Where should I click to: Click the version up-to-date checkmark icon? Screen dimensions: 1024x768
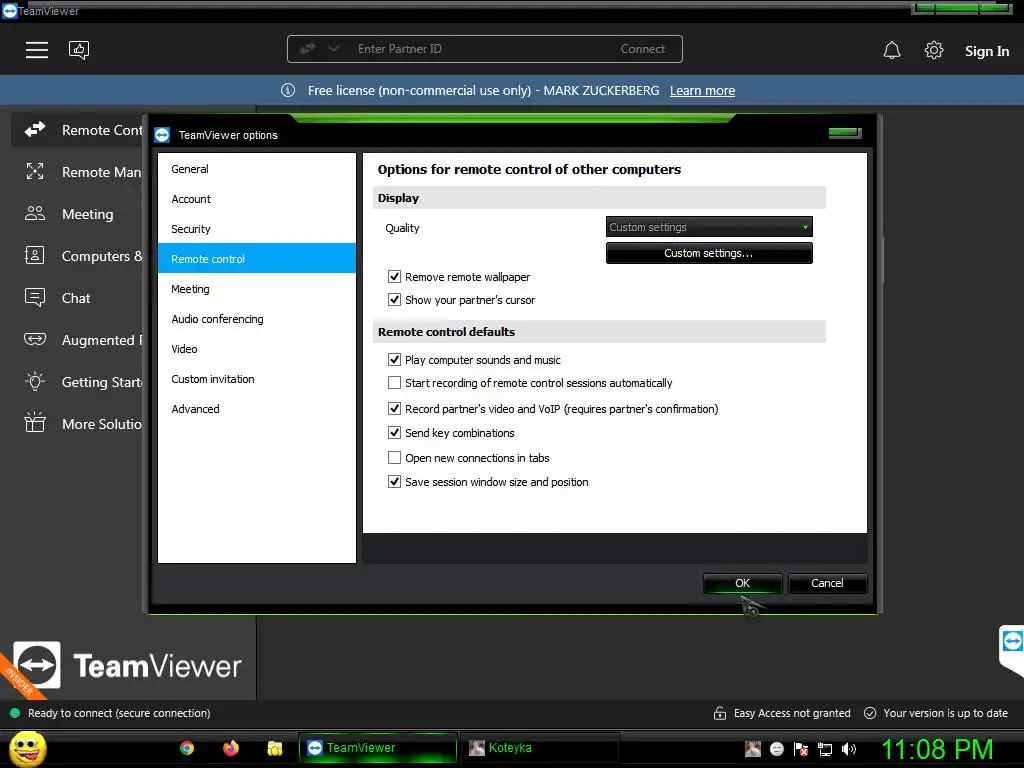[x=870, y=713]
